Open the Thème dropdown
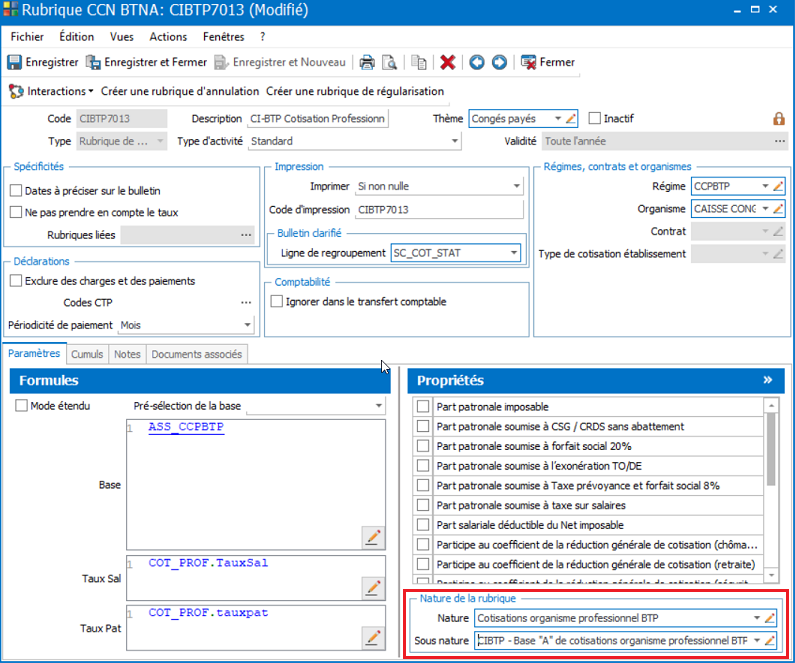 (558, 119)
